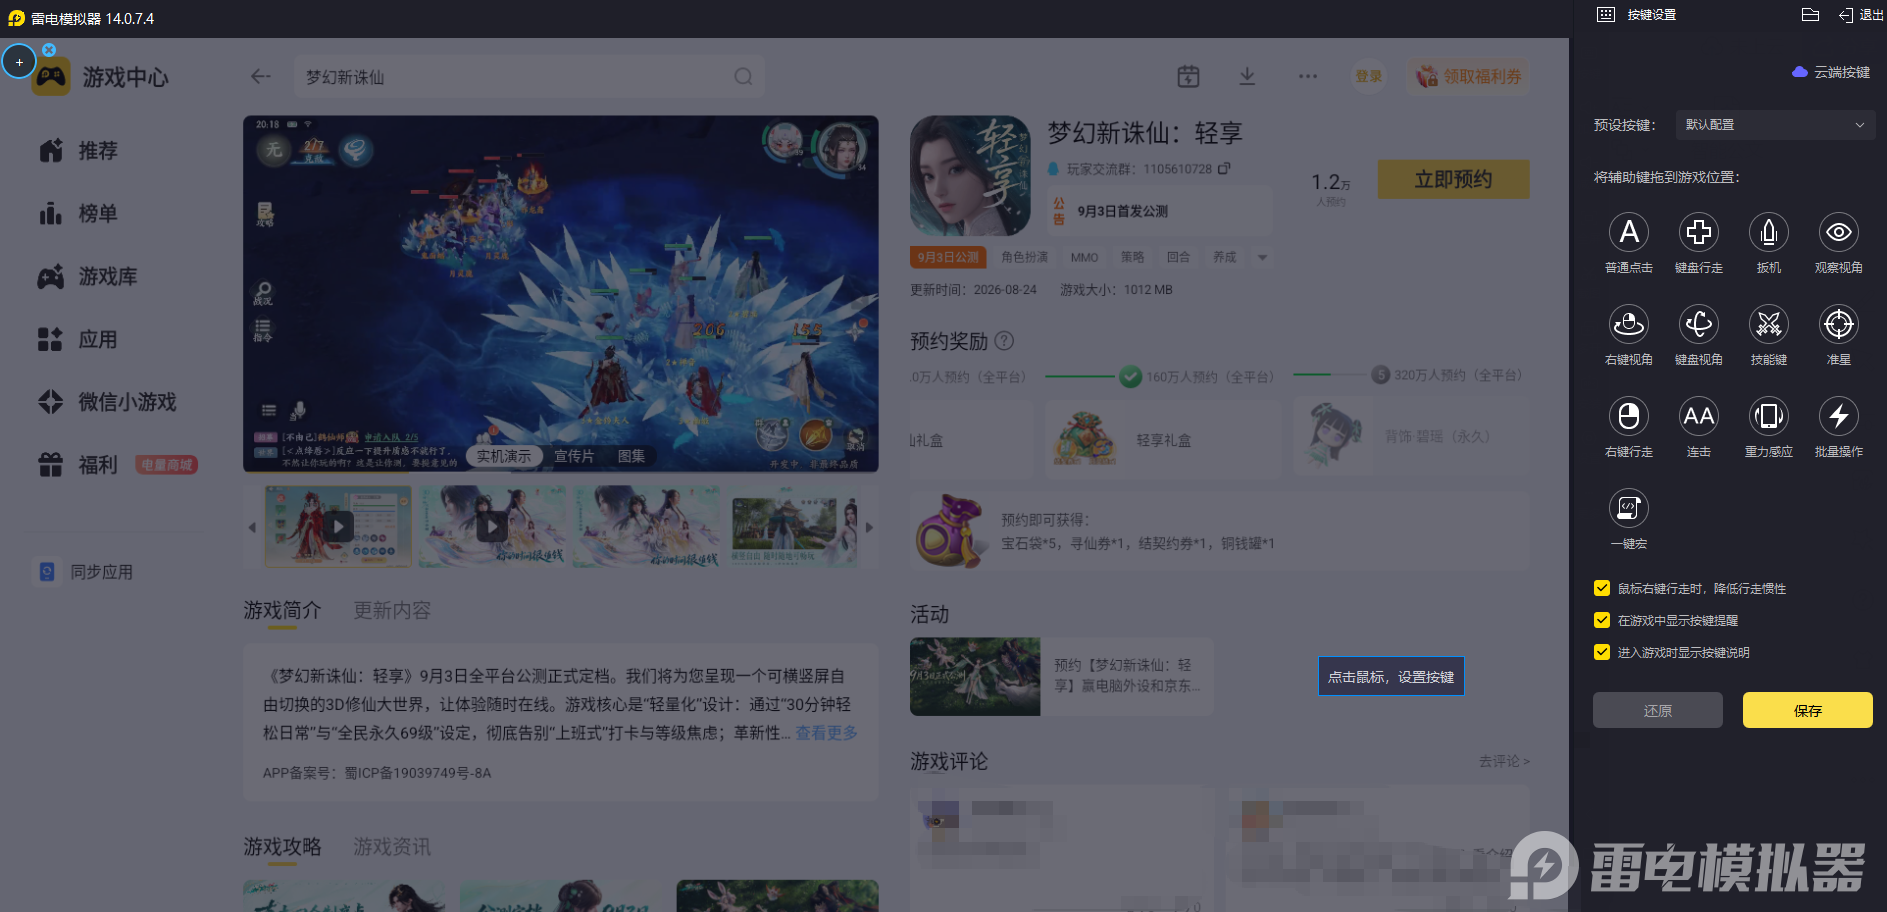Viewport: 1887px width, 912px height.
Task: Click 立即预约 to pre-register the game
Action: pyautogui.click(x=1453, y=179)
